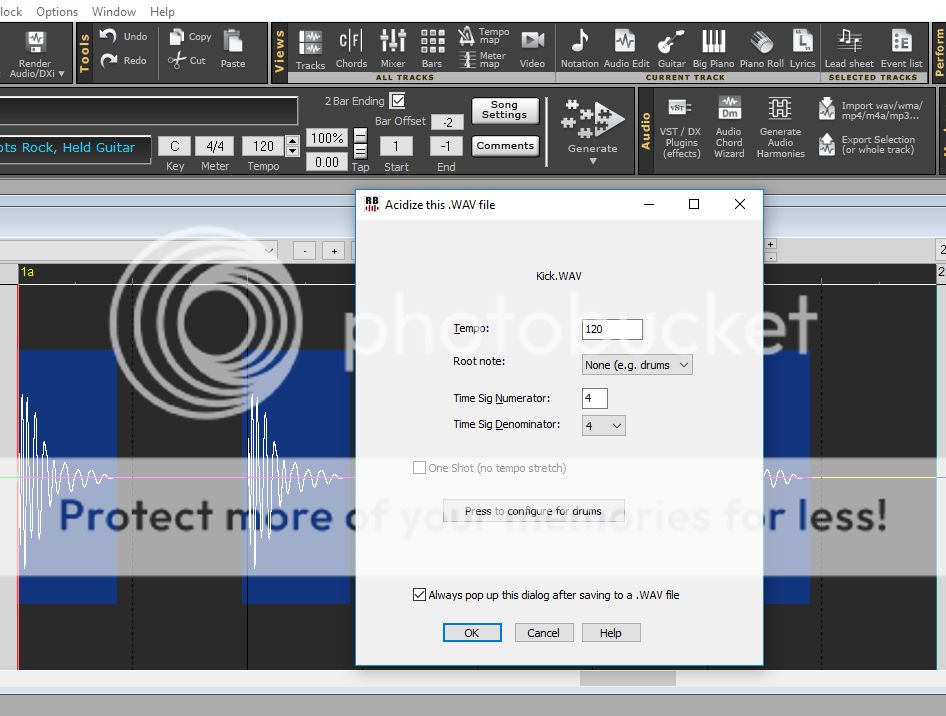Click OK in the Acidize dialog
Screen dimensions: 946x716
coord(472,633)
